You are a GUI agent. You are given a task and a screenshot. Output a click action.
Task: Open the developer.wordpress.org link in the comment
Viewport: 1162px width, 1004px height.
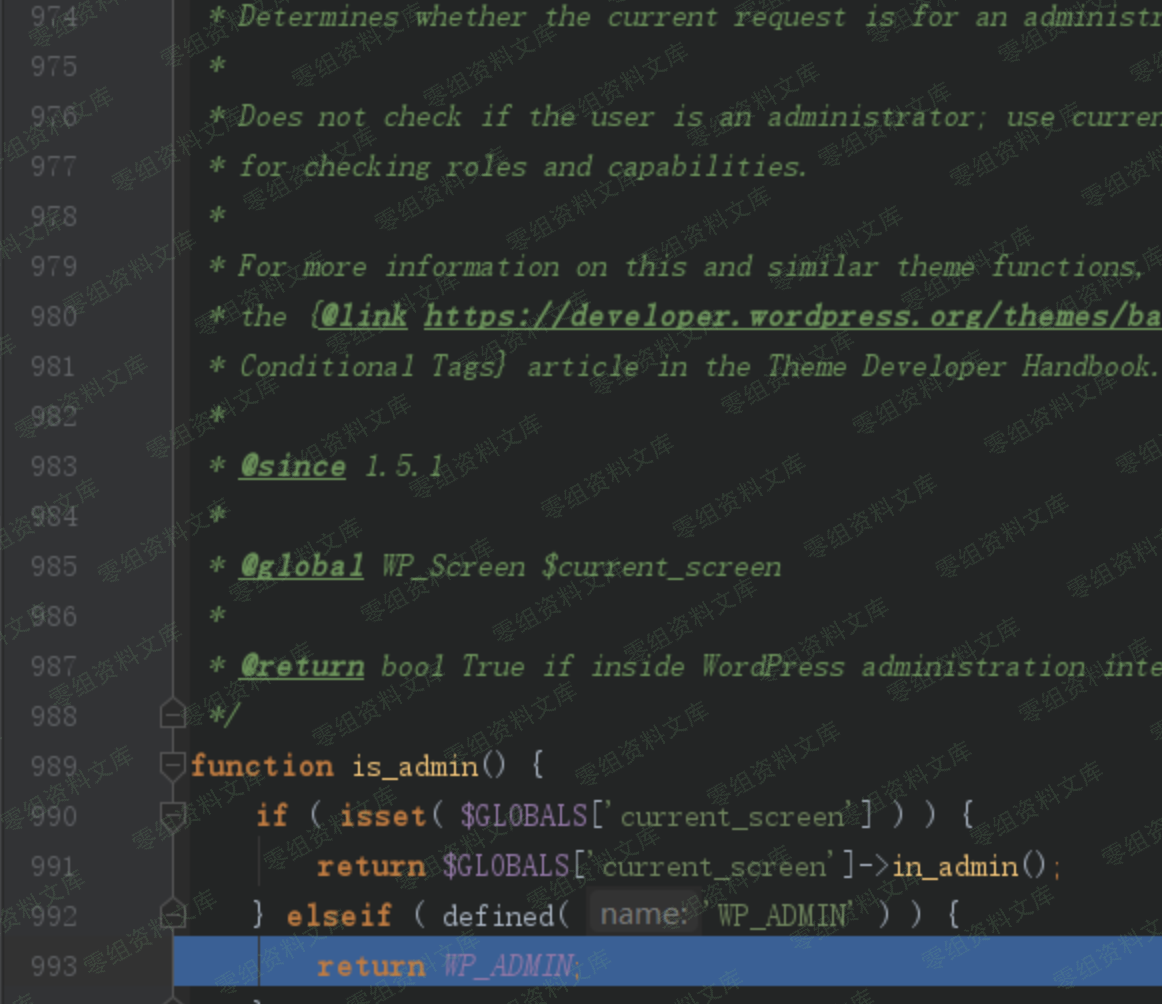(792, 317)
